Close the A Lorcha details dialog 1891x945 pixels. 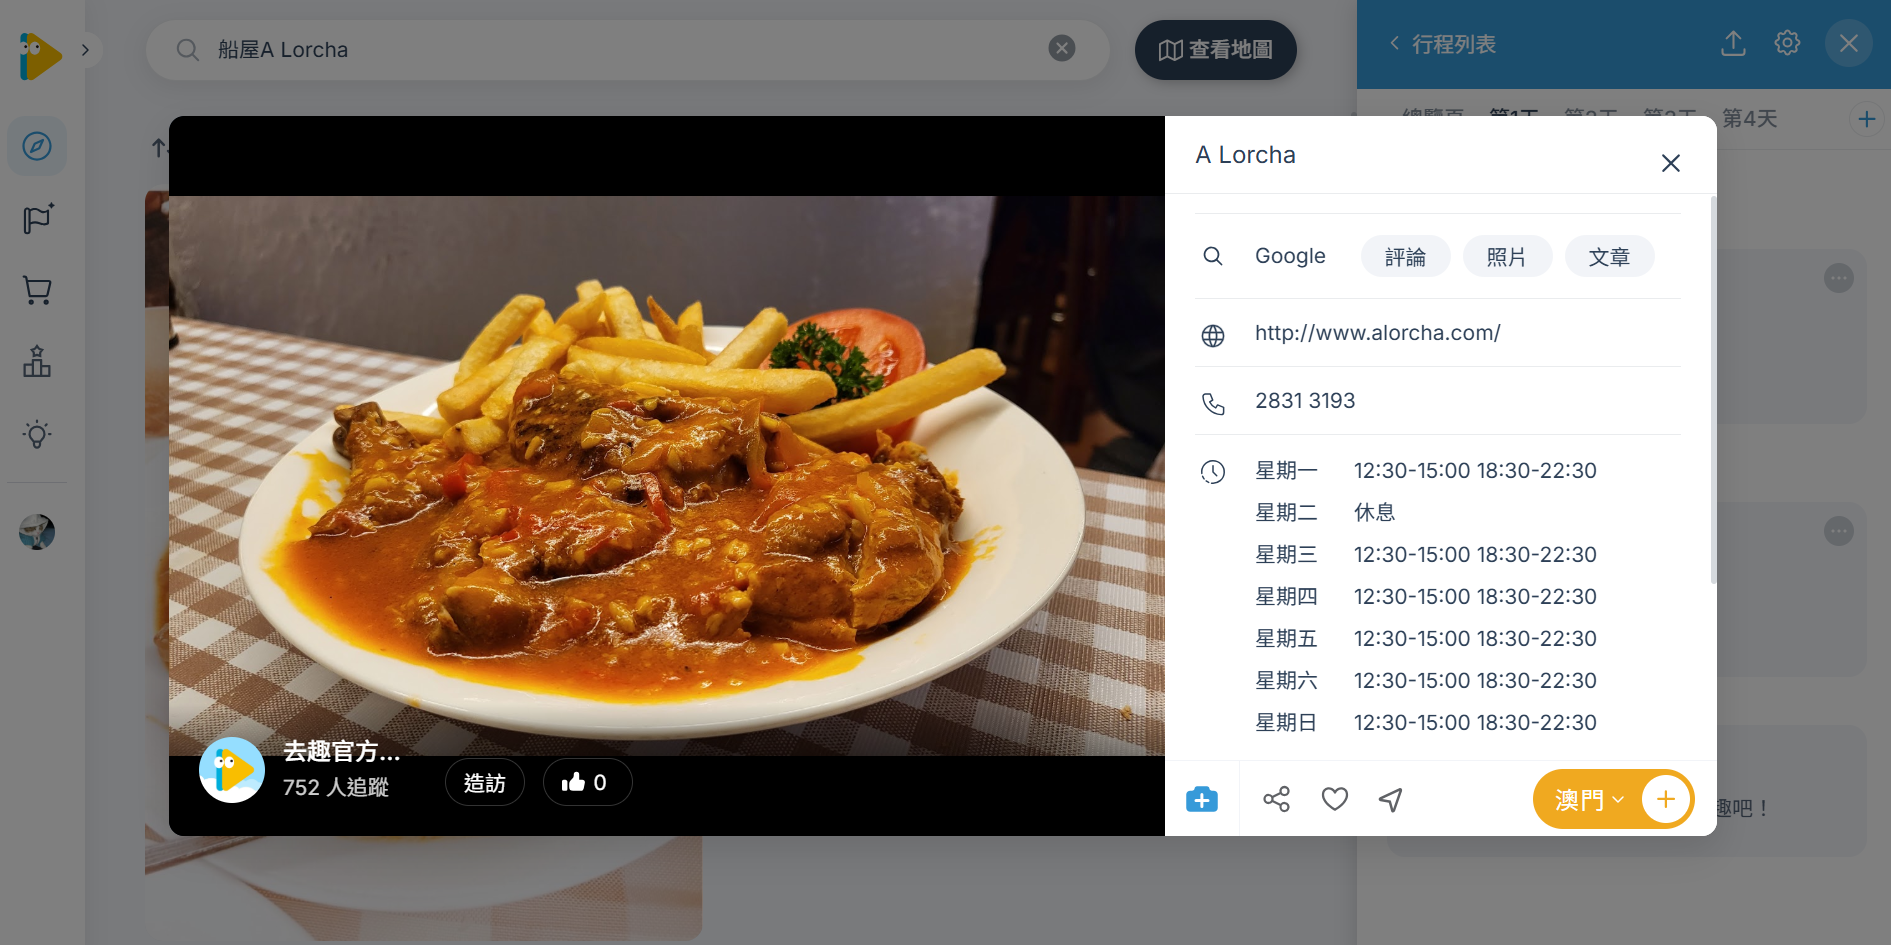[x=1670, y=163]
